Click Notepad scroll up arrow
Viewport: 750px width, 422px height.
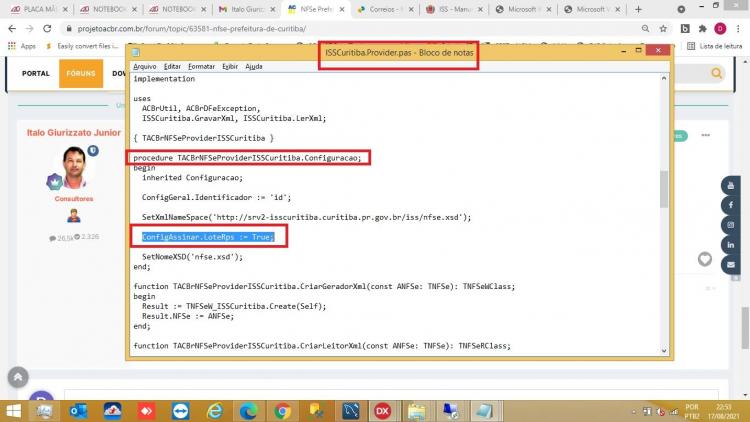click(x=664, y=78)
